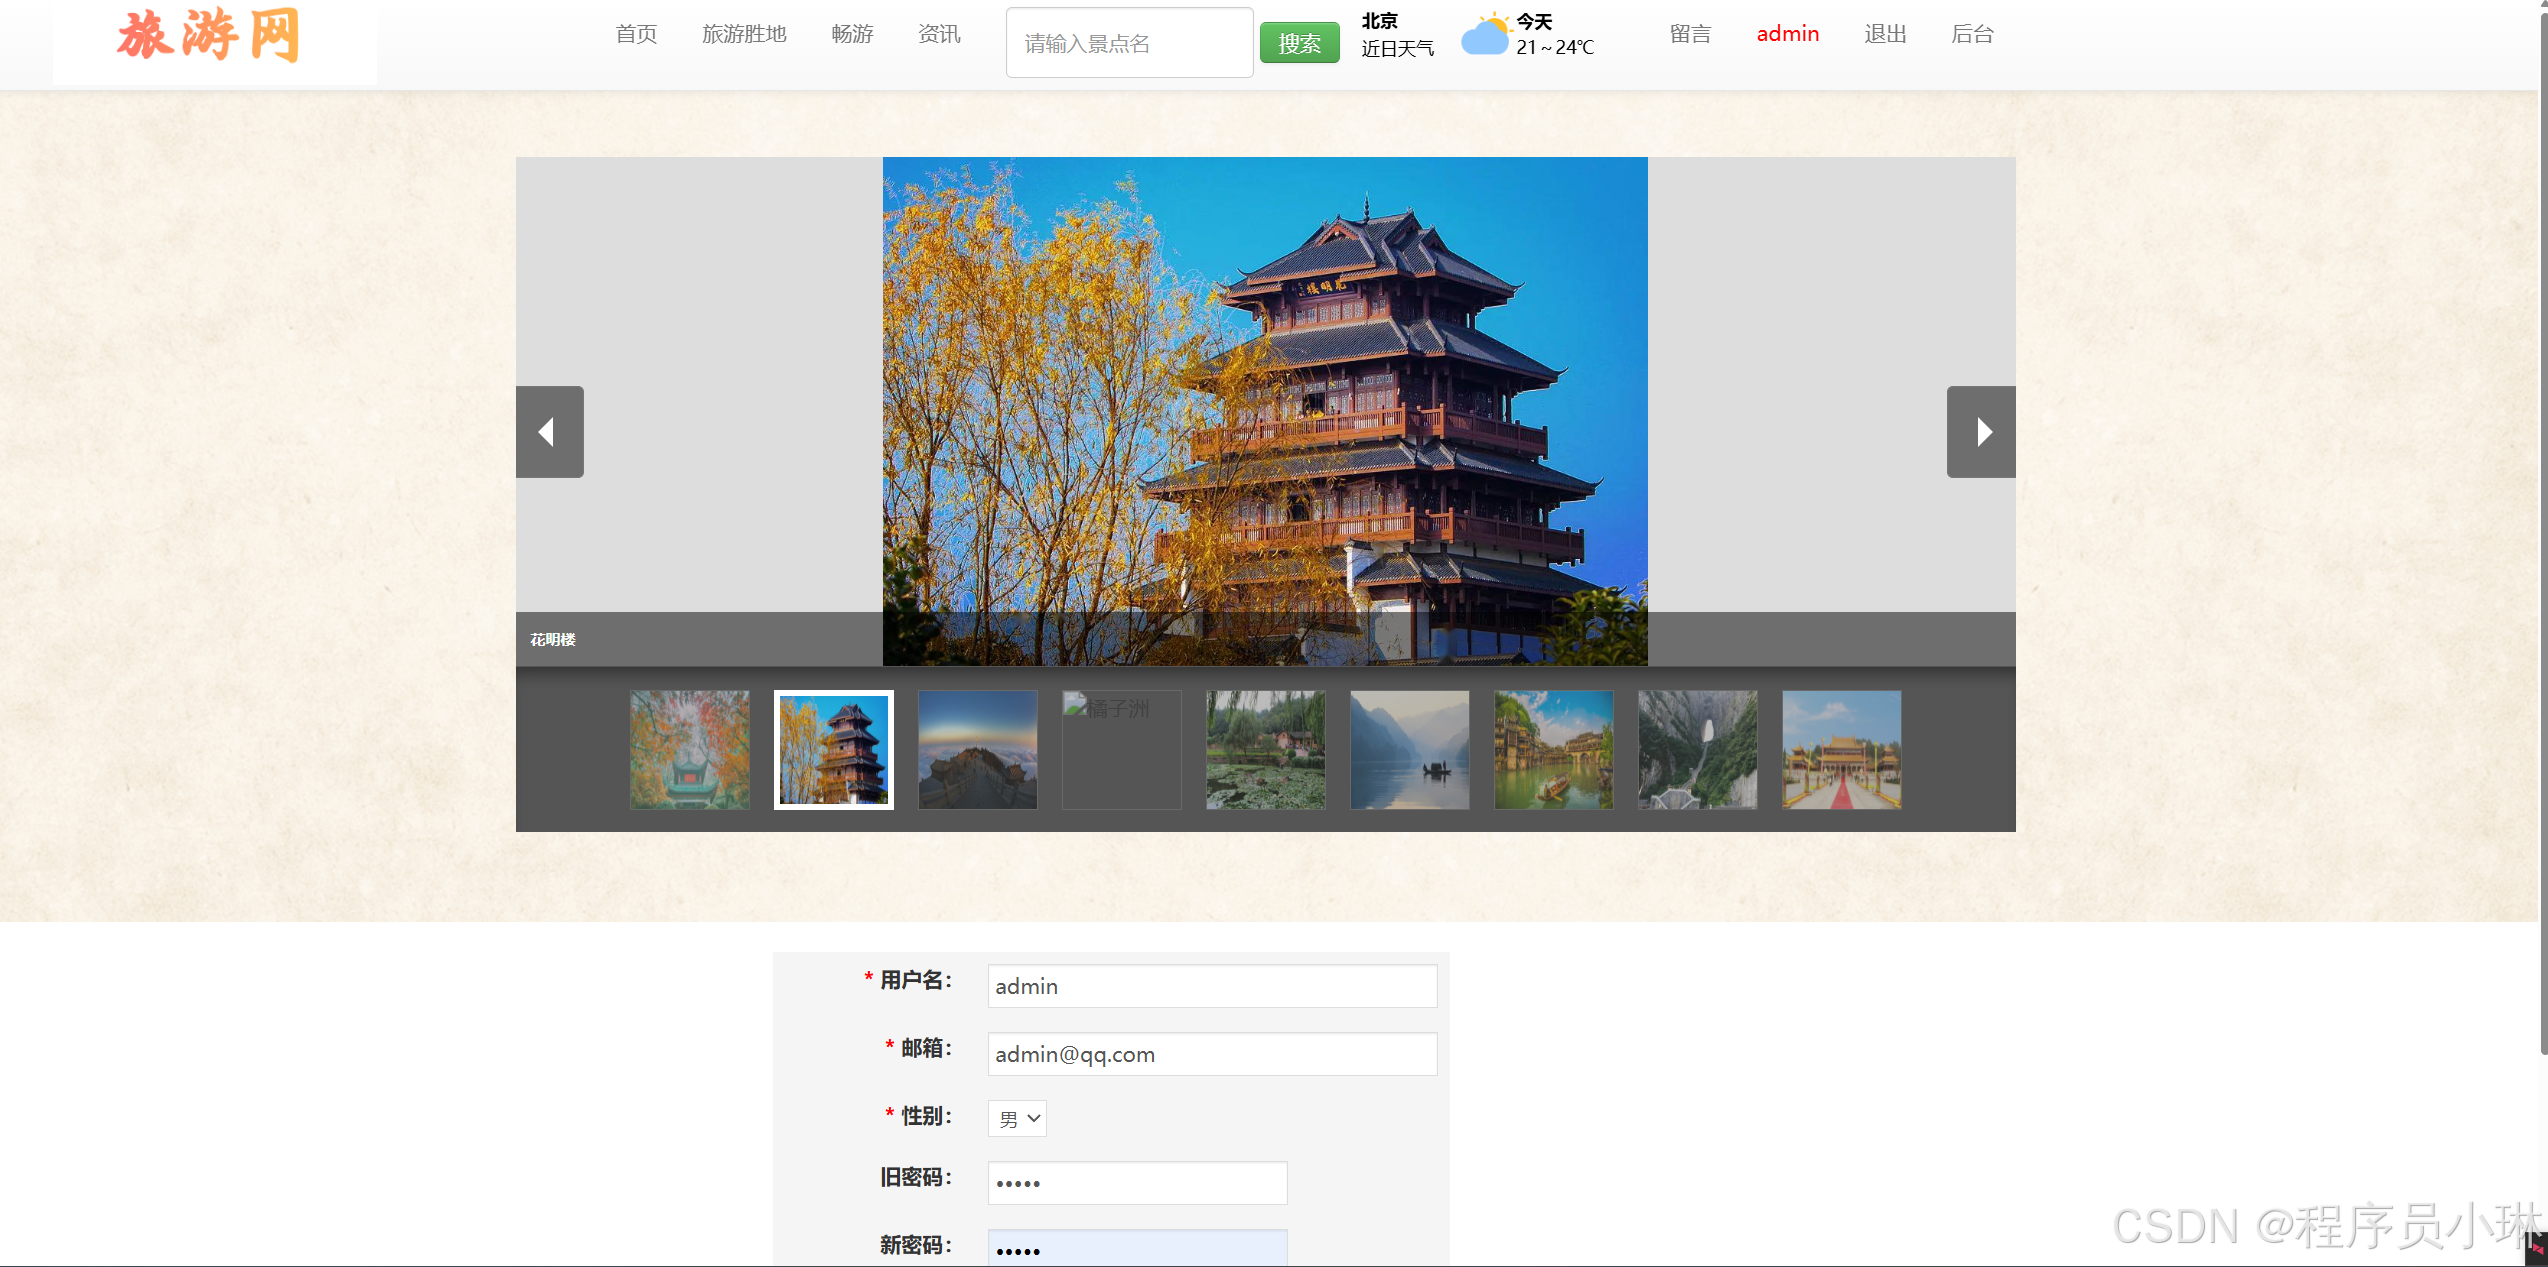Click the 搜索 search button
2548x1267 pixels.
tap(1299, 42)
